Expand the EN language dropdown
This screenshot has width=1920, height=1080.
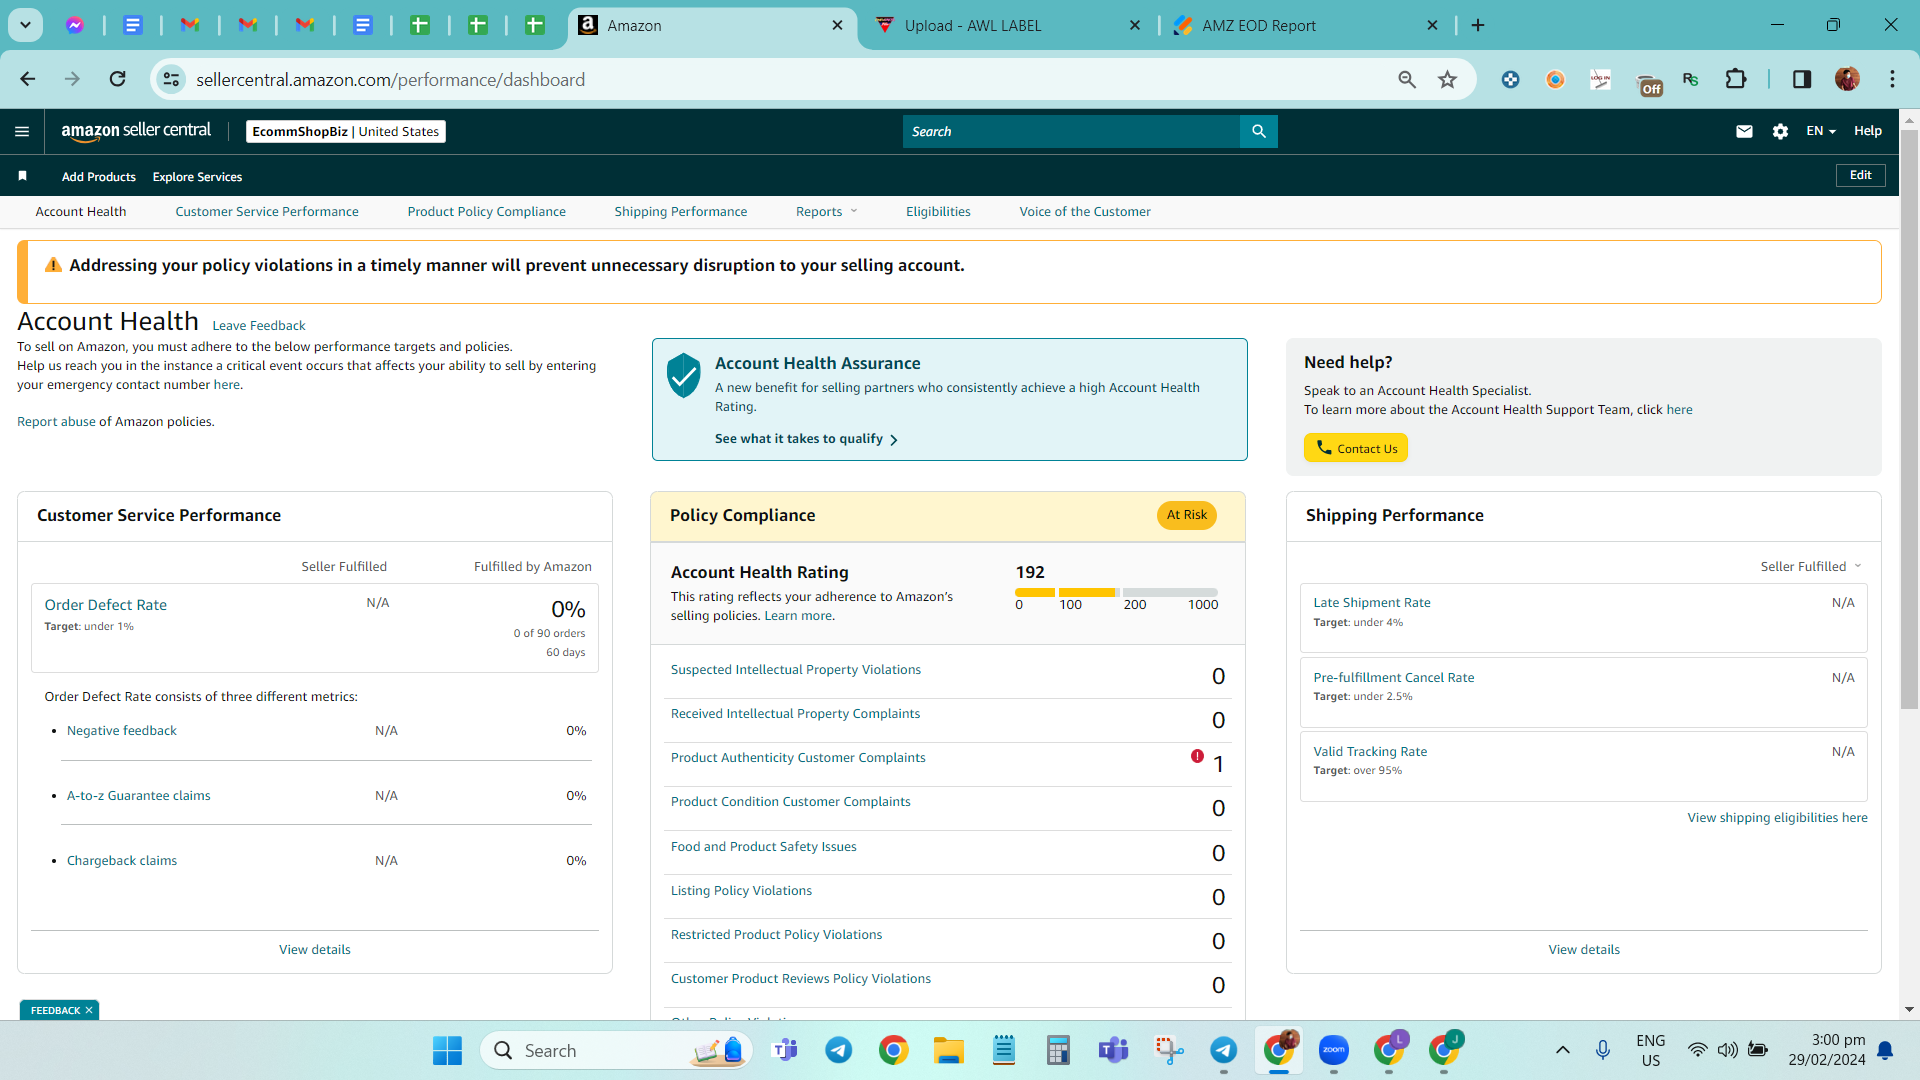tap(1821, 131)
